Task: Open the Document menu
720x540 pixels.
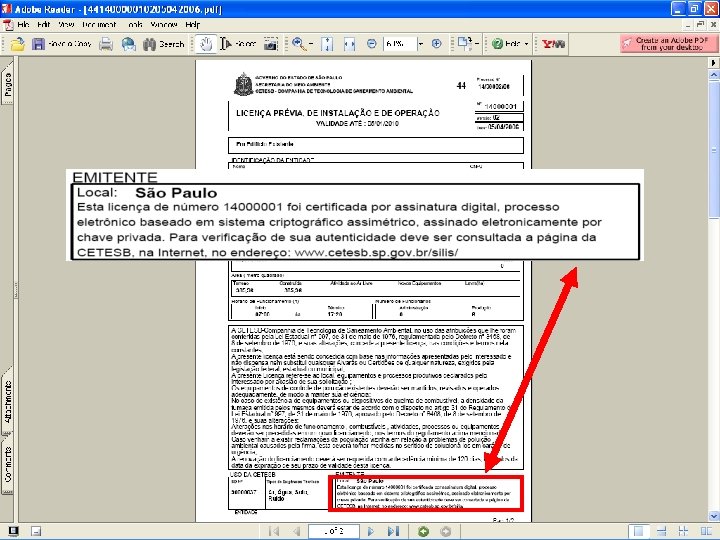Action: pyautogui.click(x=99, y=24)
